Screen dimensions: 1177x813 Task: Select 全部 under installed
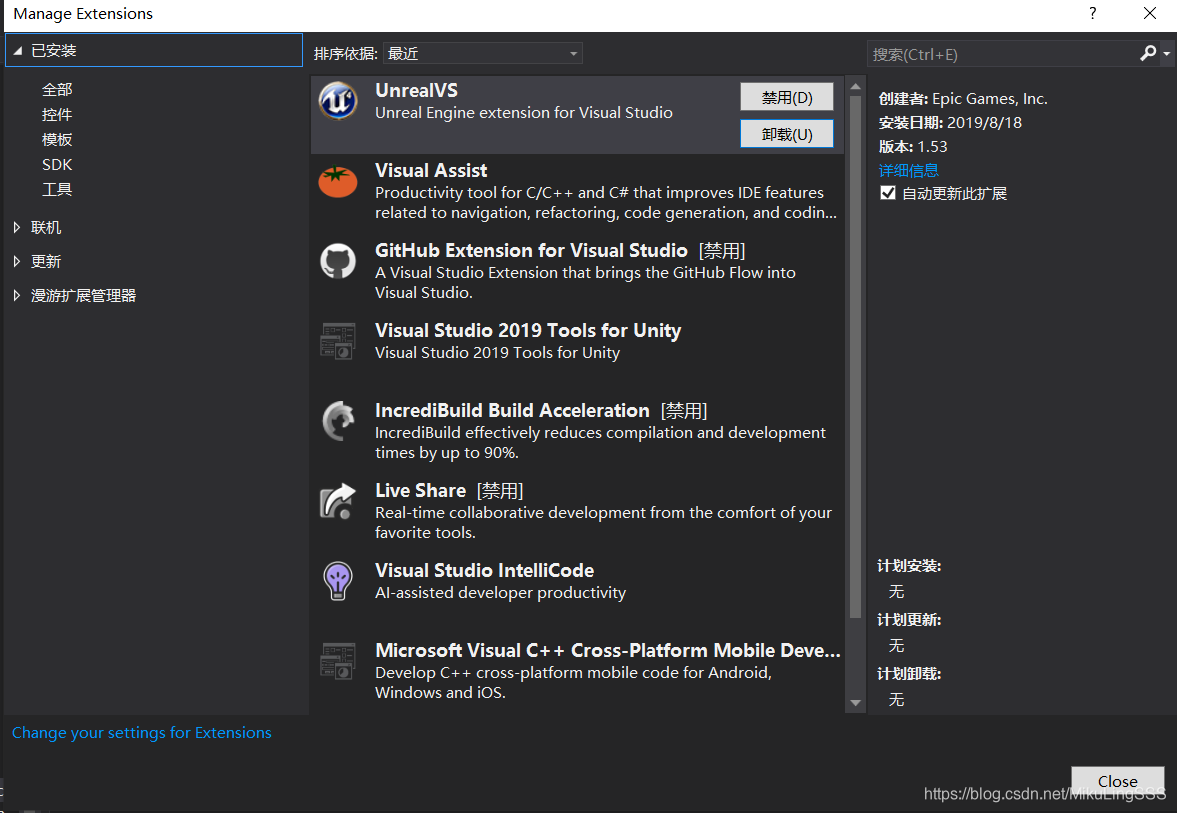[57, 90]
